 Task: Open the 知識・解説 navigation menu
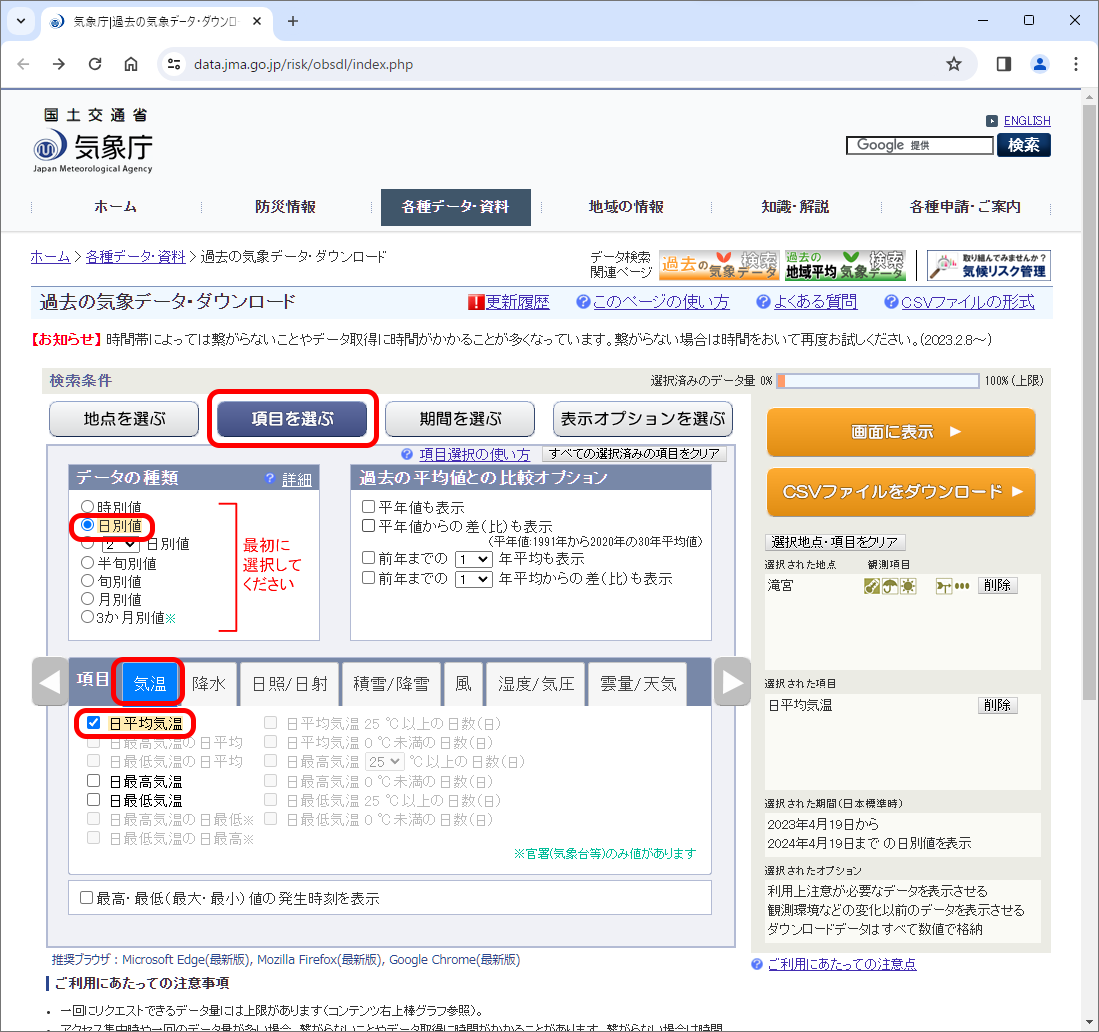[x=796, y=207]
